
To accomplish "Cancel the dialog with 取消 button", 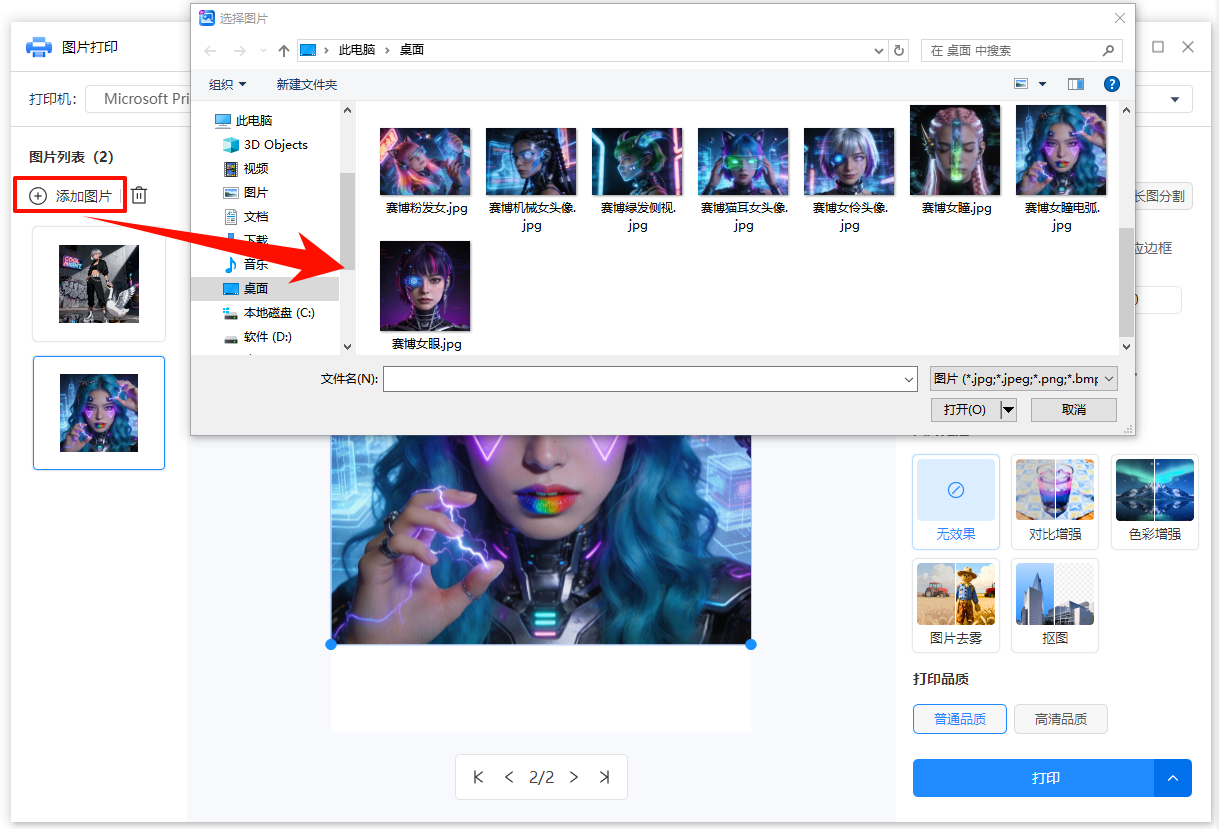I will point(1073,409).
